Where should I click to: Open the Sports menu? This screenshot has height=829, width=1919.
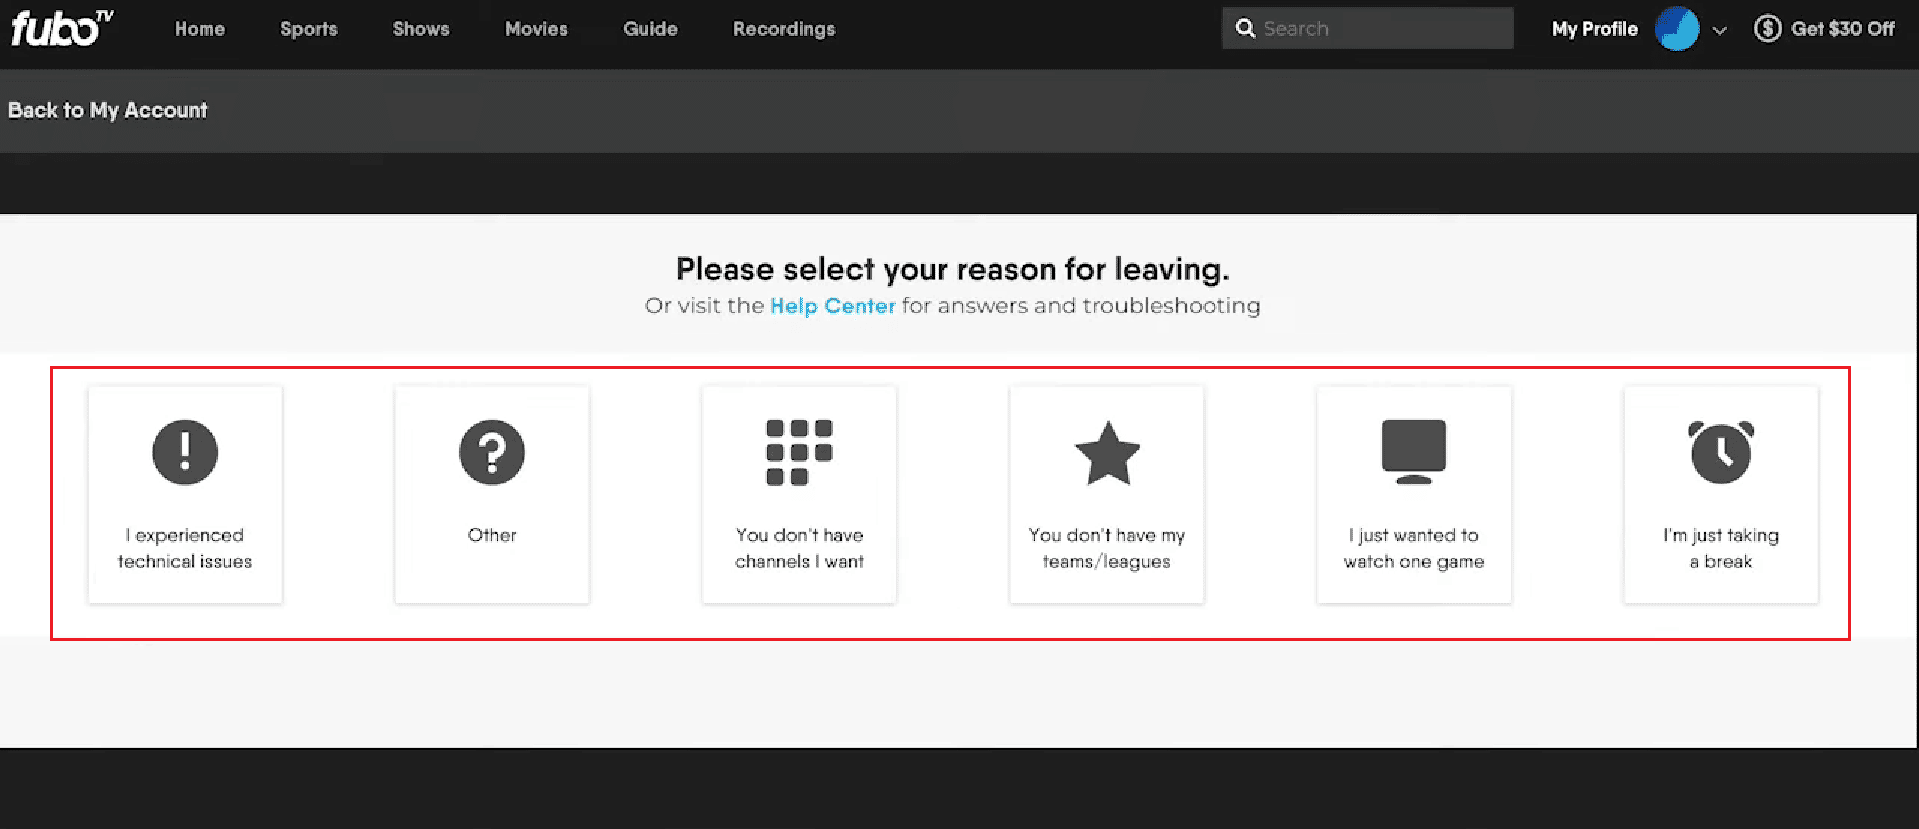coord(308,29)
